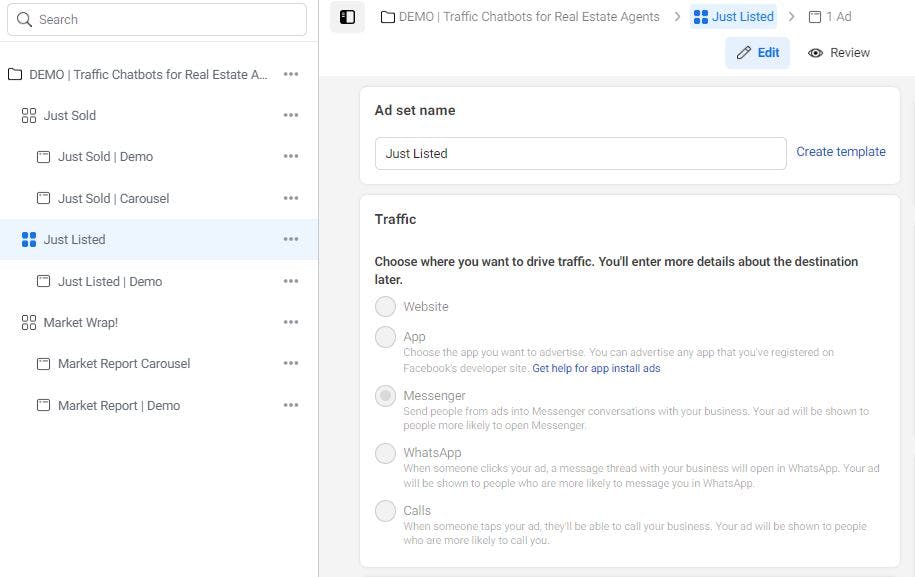Click the search magnifier icon

pyautogui.click(x=24, y=20)
